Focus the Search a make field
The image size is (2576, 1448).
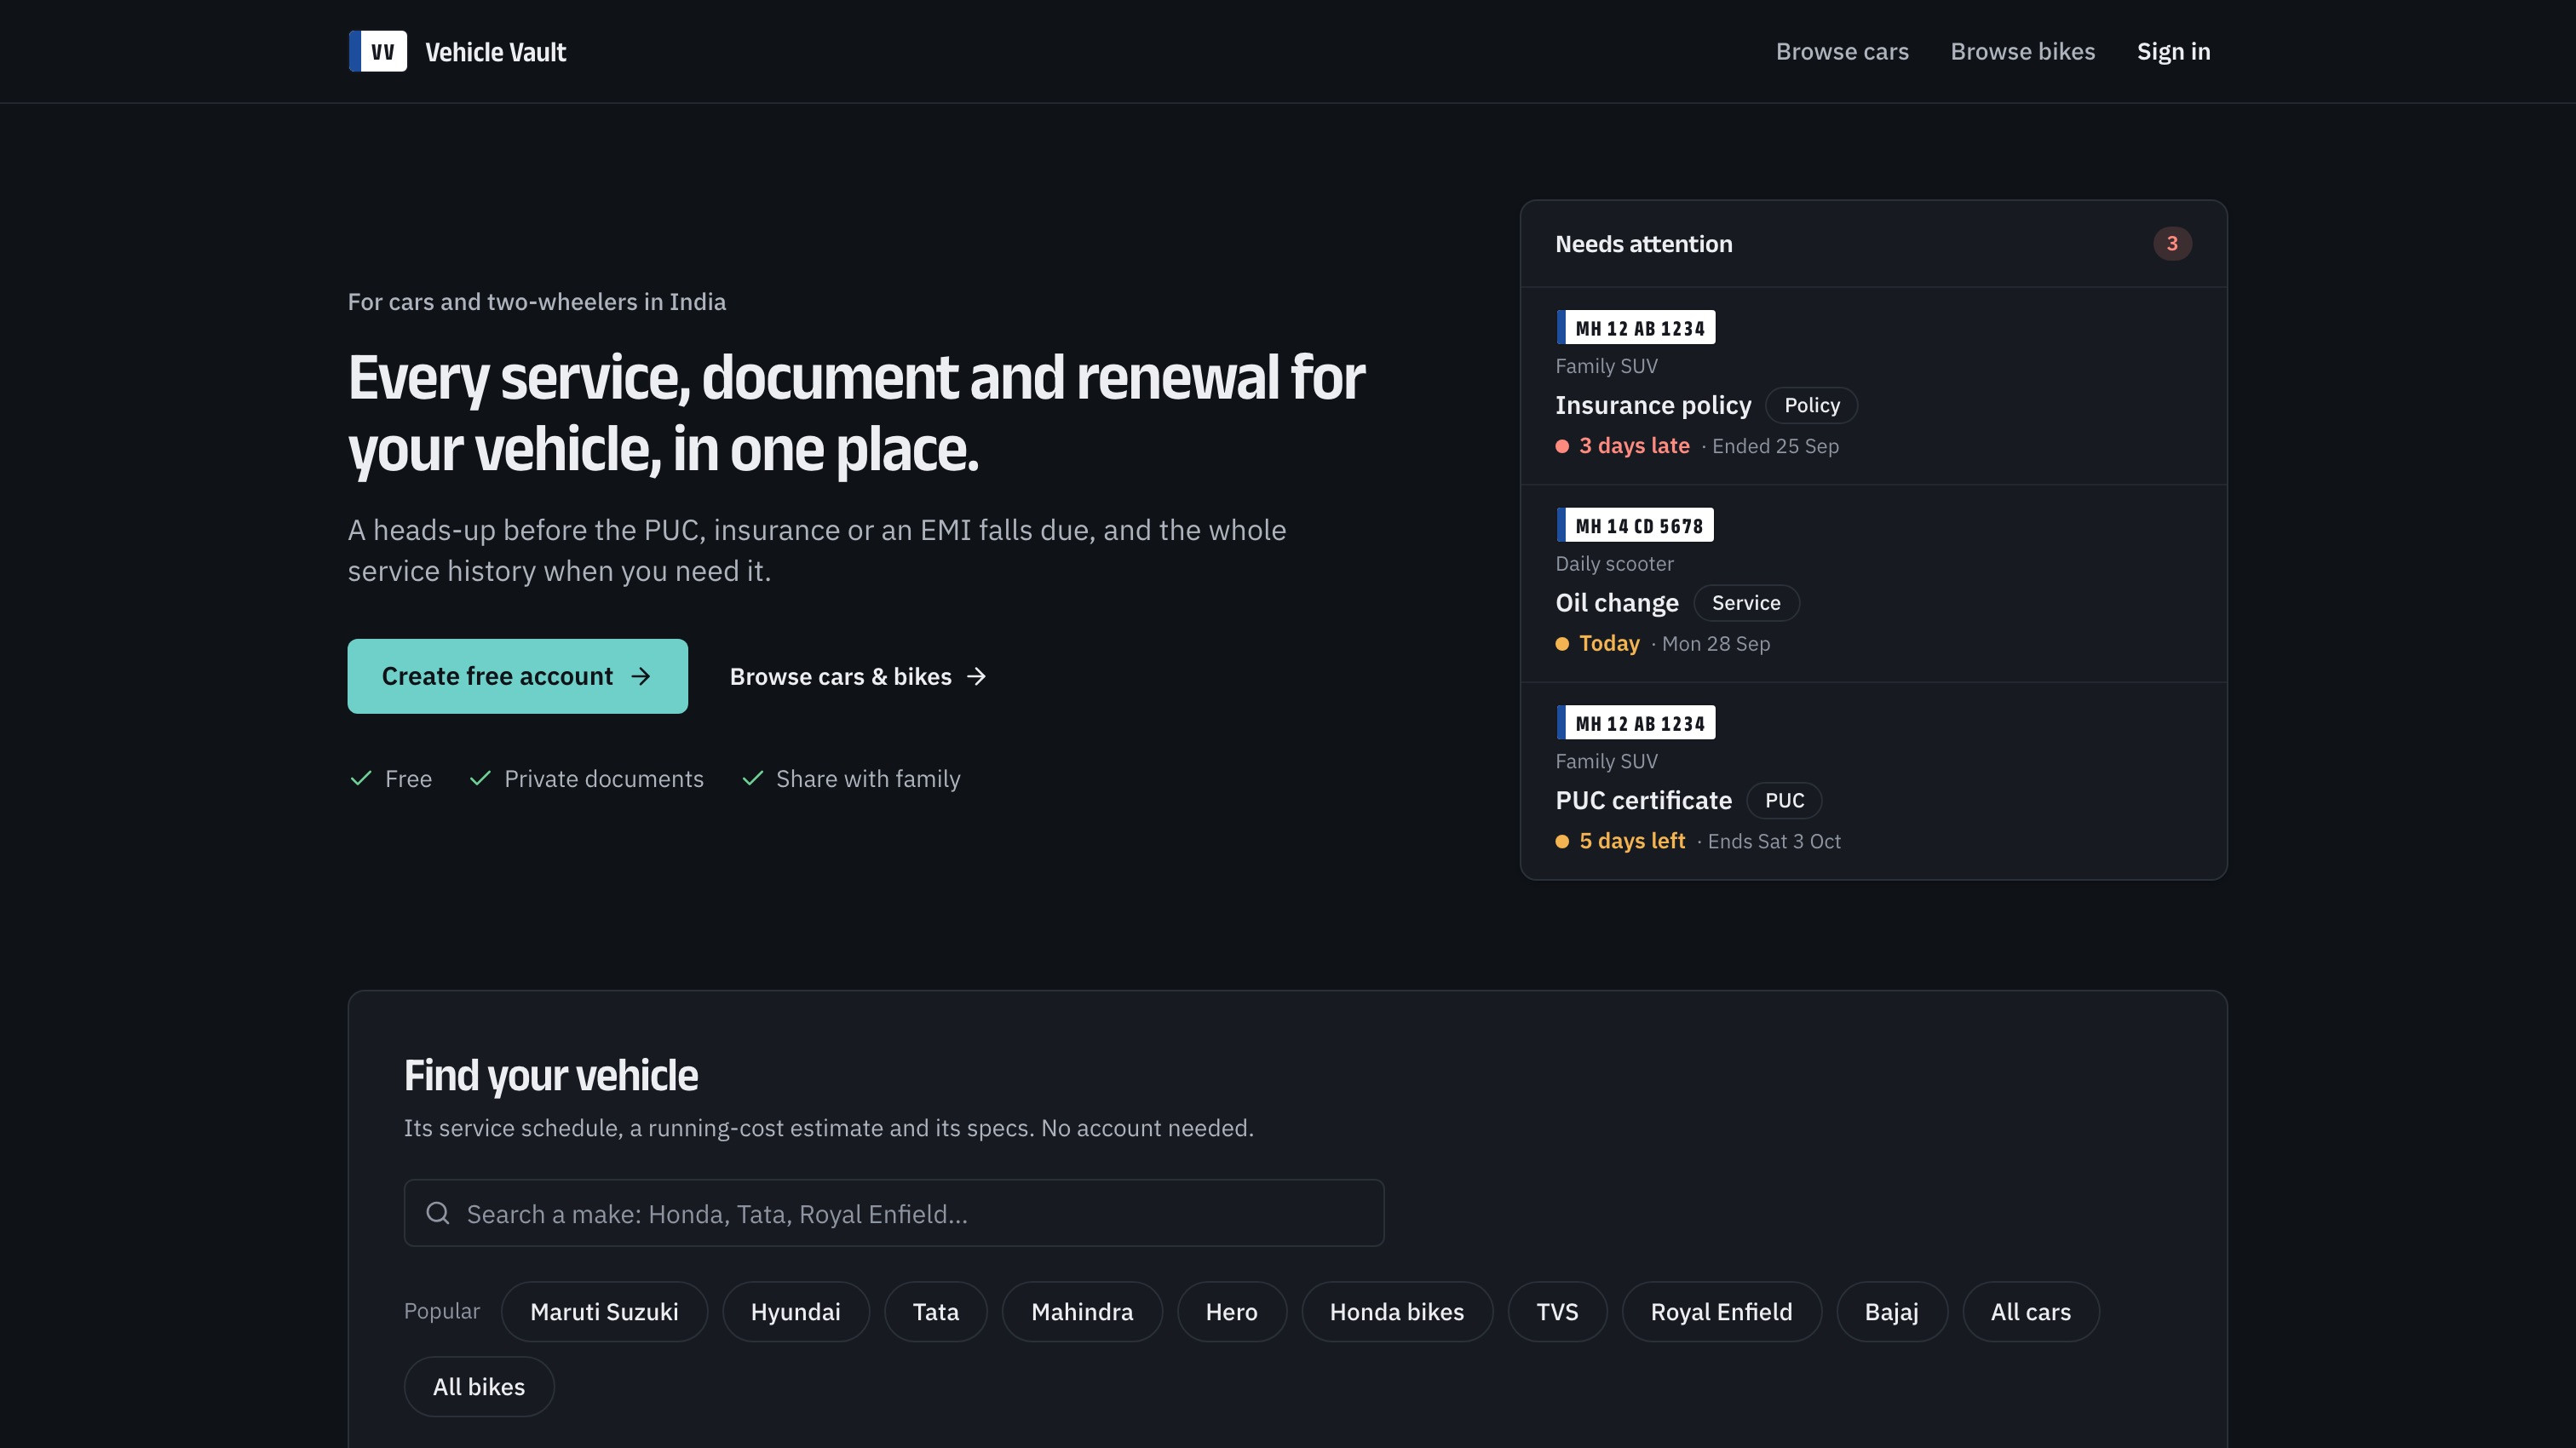coord(894,1213)
